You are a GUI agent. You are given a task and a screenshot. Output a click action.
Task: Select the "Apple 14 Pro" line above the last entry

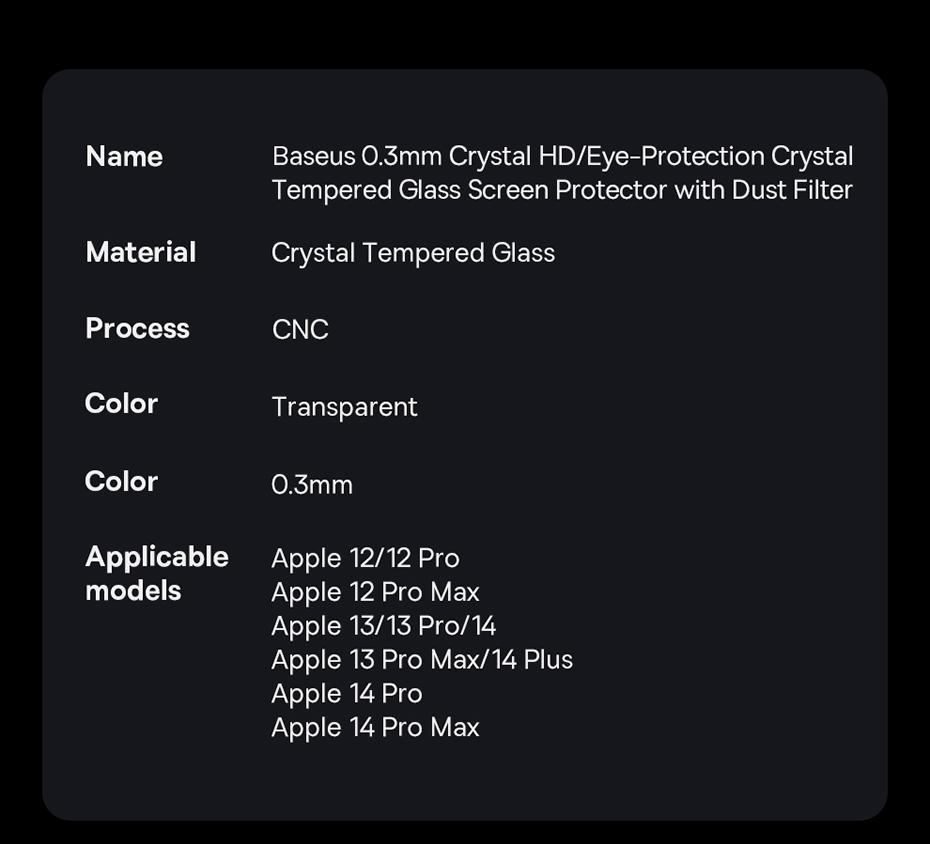[x=347, y=694]
